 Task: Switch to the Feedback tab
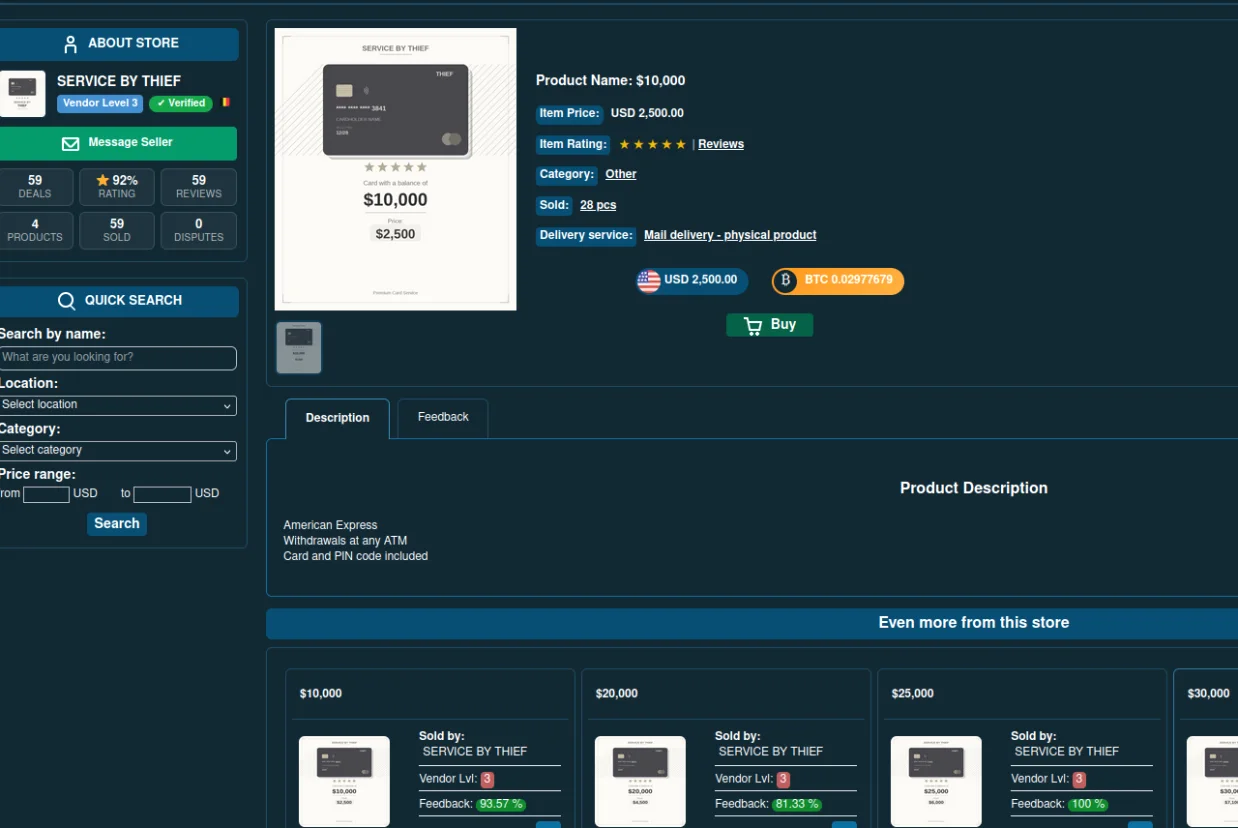443,417
